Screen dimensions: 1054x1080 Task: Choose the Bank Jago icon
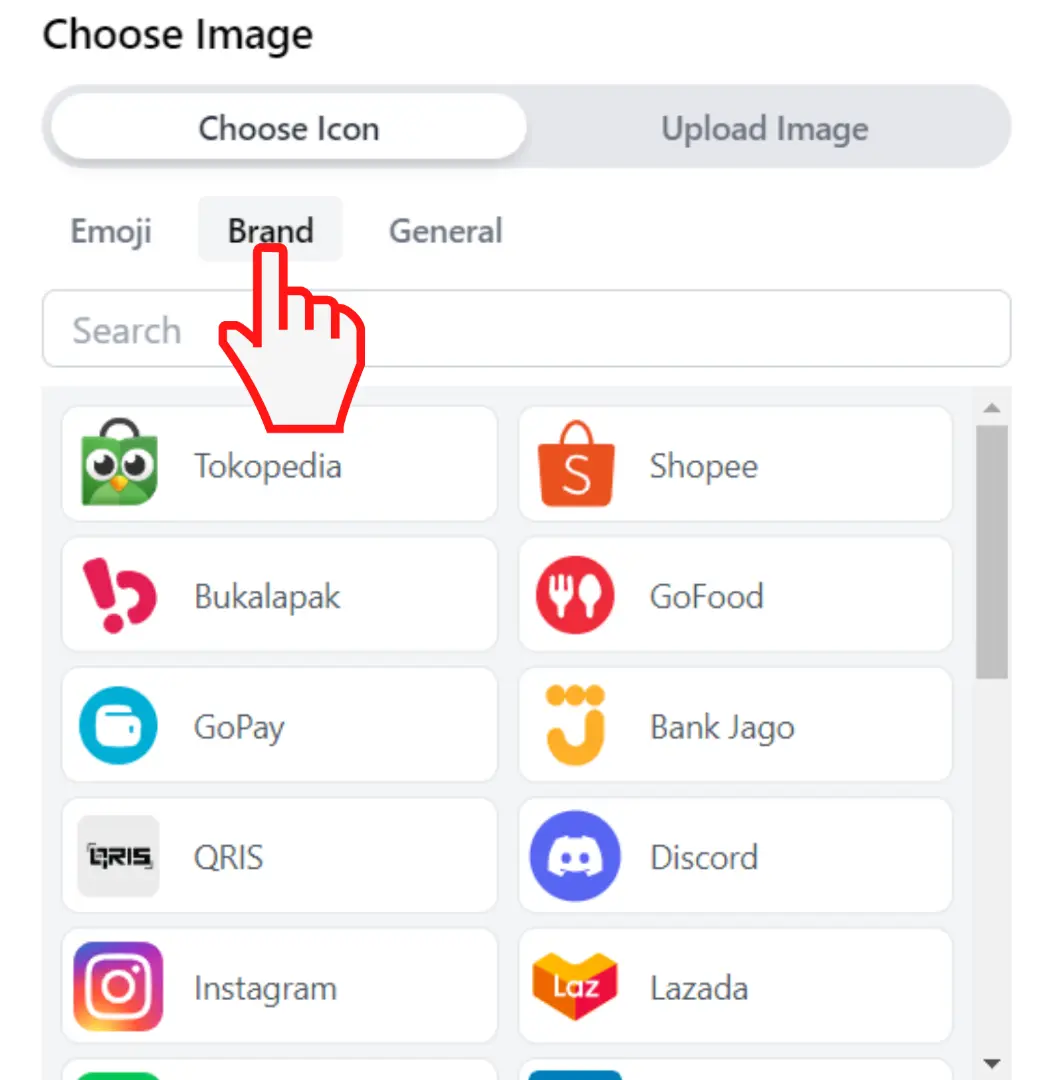575,726
